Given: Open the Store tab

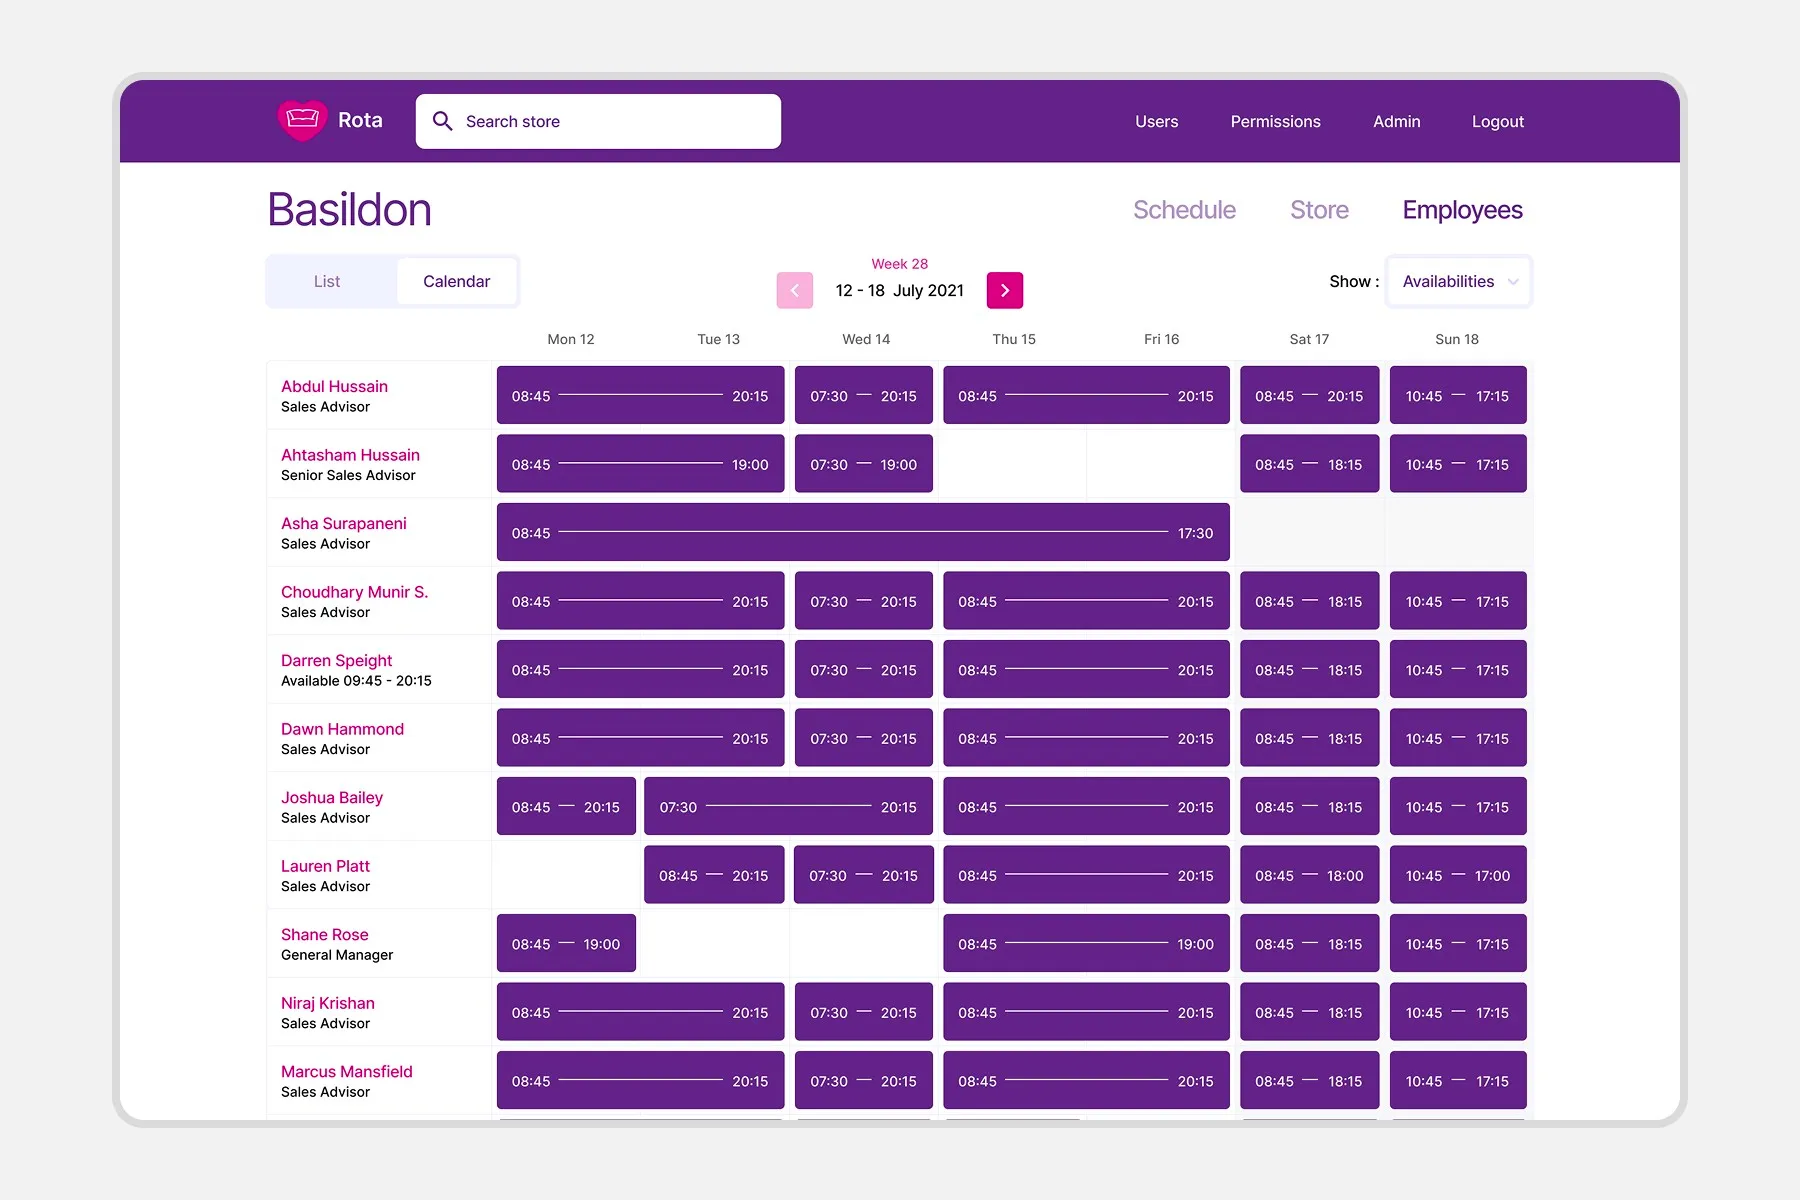Looking at the screenshot, I should 1319,210.
